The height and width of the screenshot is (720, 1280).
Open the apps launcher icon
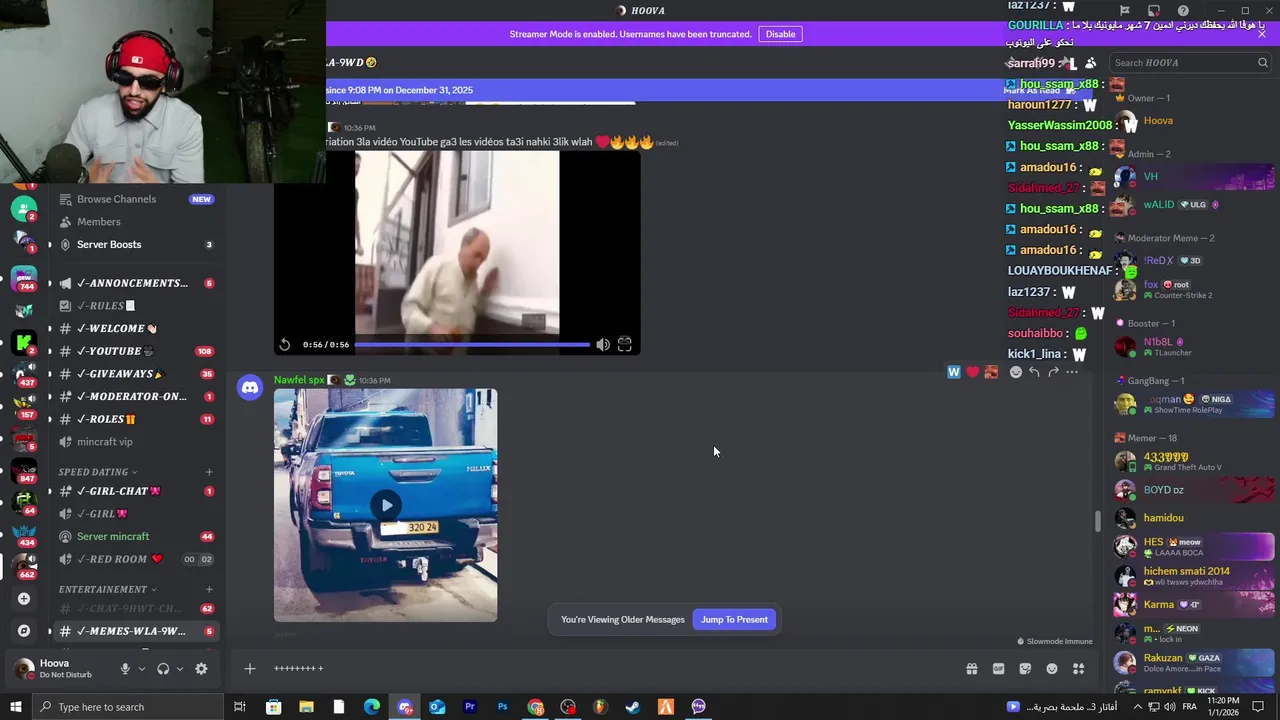(x=1079, y=668)
